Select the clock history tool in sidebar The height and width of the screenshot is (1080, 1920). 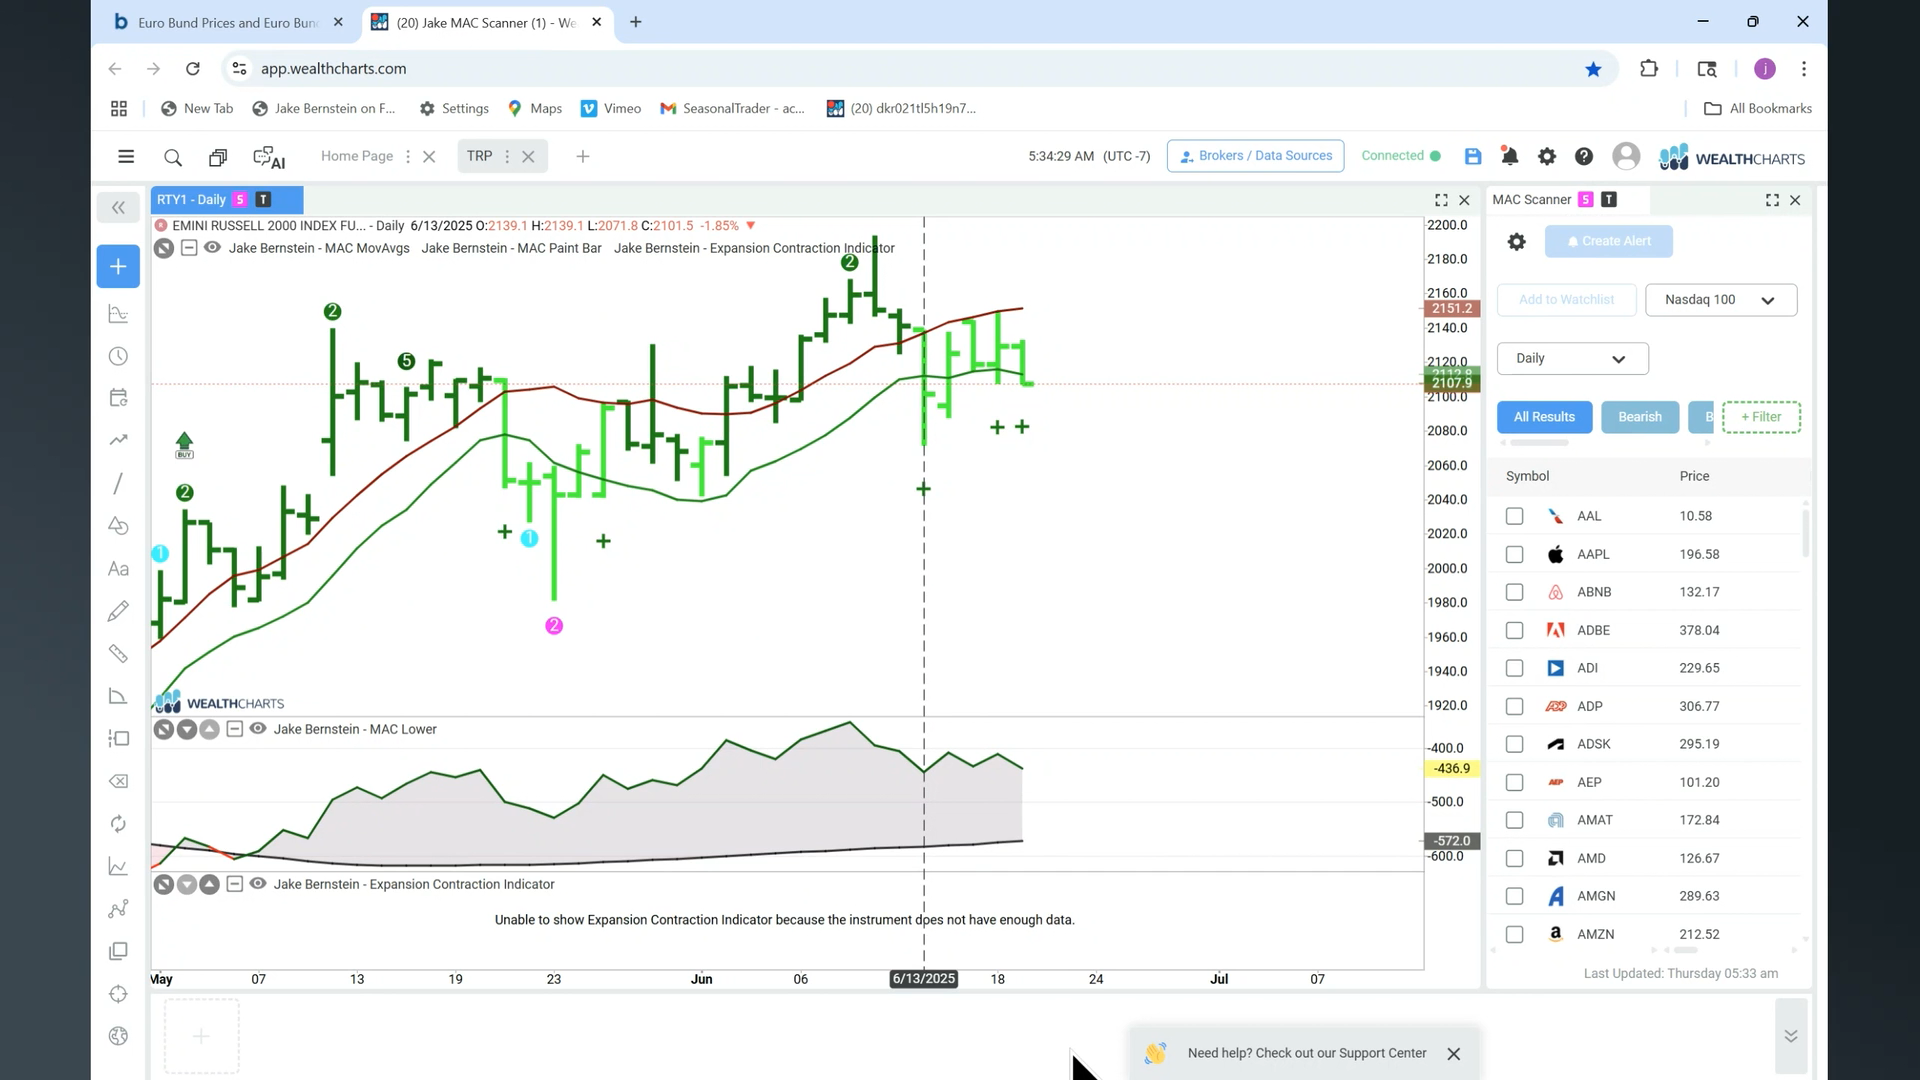[118, 356]
